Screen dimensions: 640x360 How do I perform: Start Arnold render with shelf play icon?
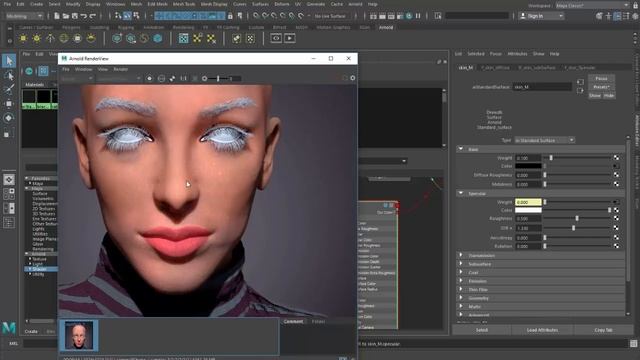tap(290, 38)
